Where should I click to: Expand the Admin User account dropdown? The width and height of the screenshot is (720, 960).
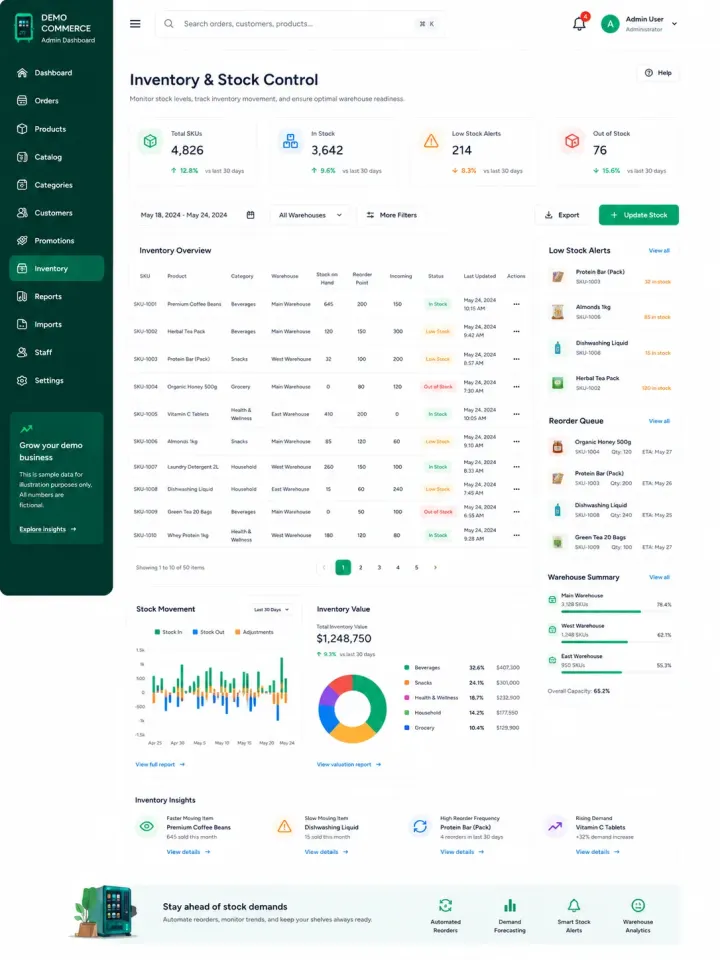(x=675, y=24)
